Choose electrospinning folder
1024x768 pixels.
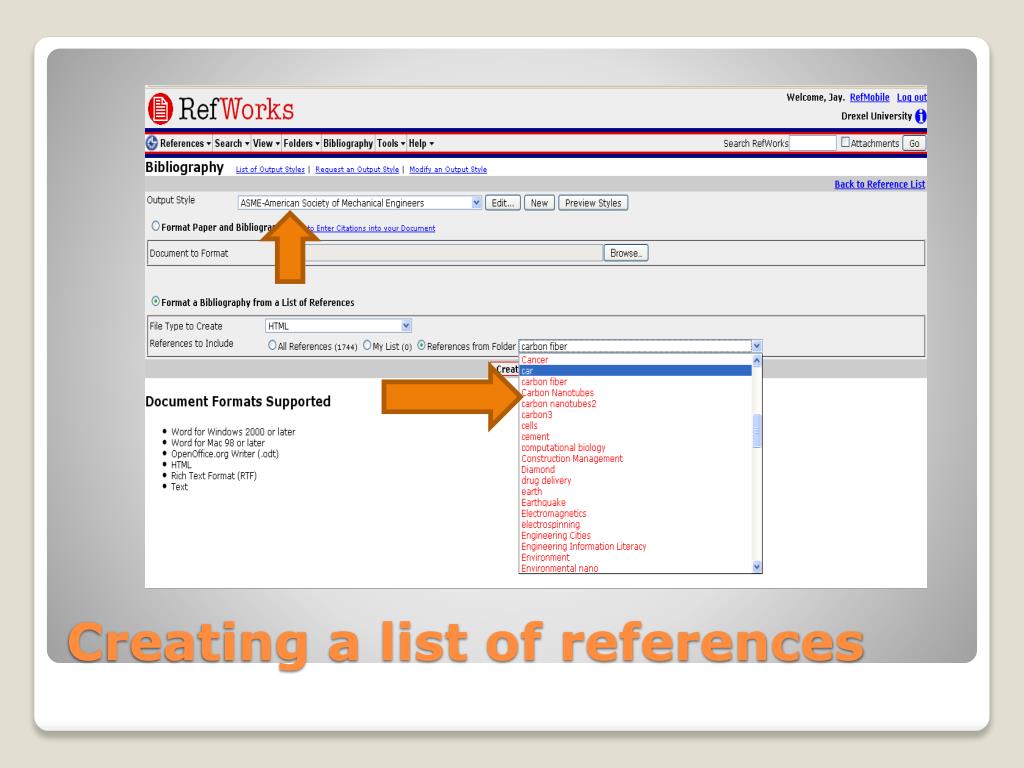635,525
